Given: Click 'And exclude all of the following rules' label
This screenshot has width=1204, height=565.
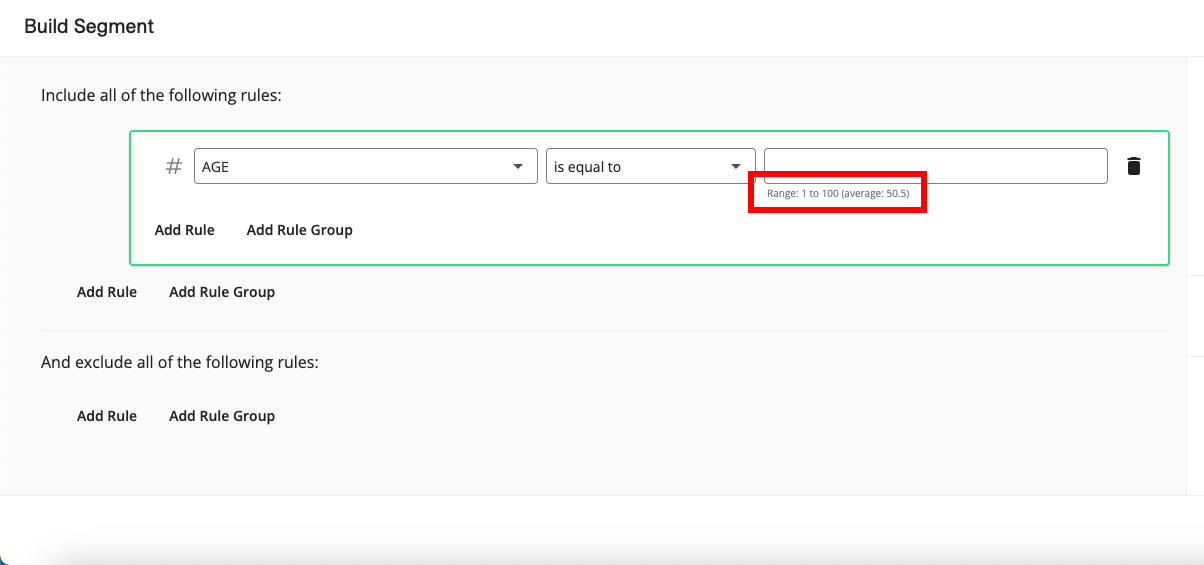Looking at the screenshot, I should tap(179, 362).
